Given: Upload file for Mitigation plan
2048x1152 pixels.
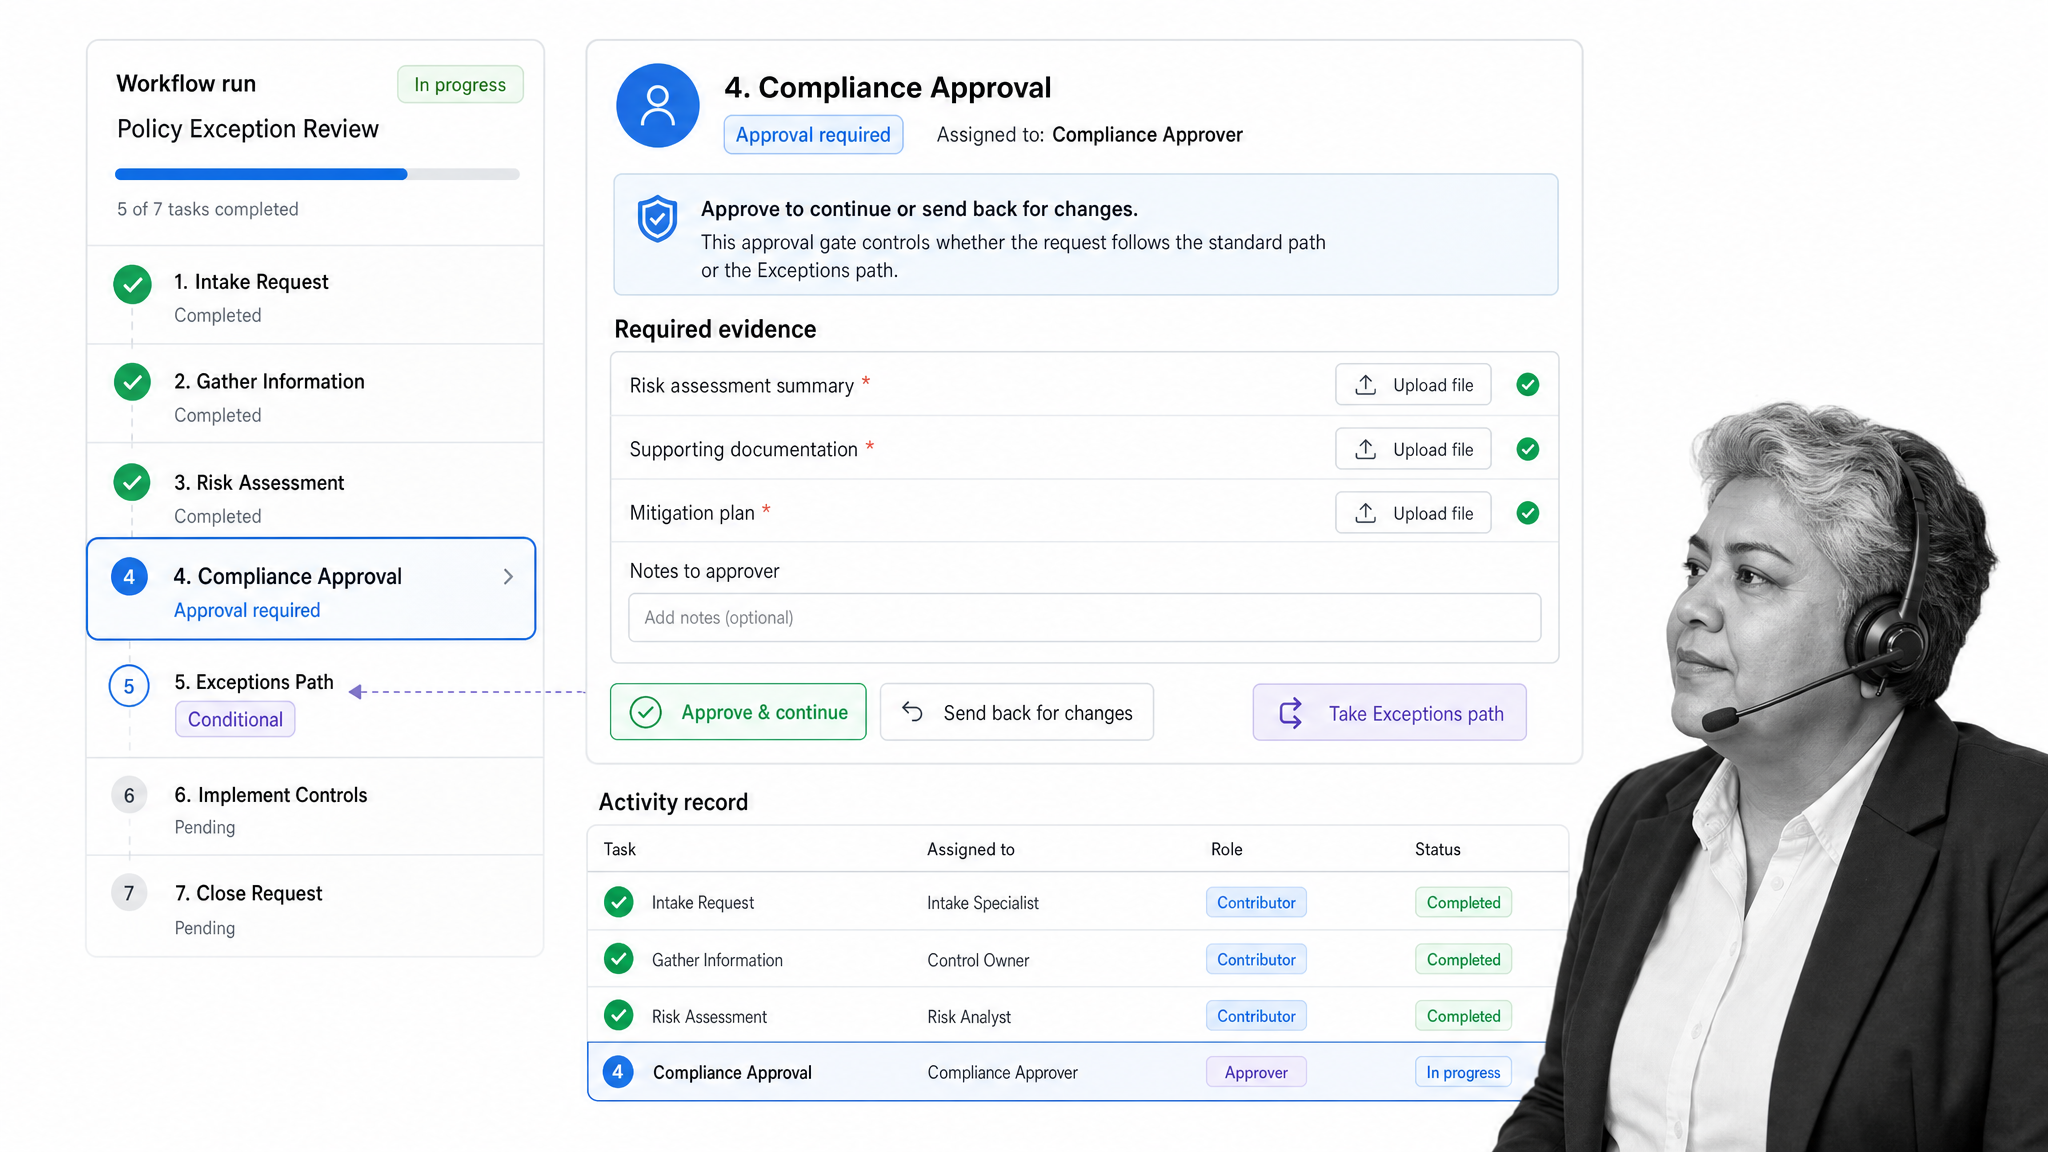Looking at the screenshot, I should pos(1413,513).
